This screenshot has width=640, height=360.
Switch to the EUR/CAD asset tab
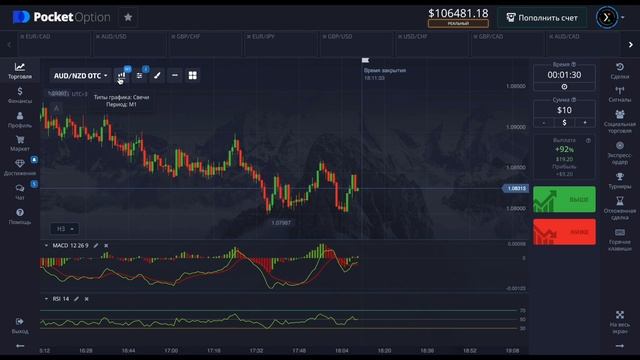(54, 44)
